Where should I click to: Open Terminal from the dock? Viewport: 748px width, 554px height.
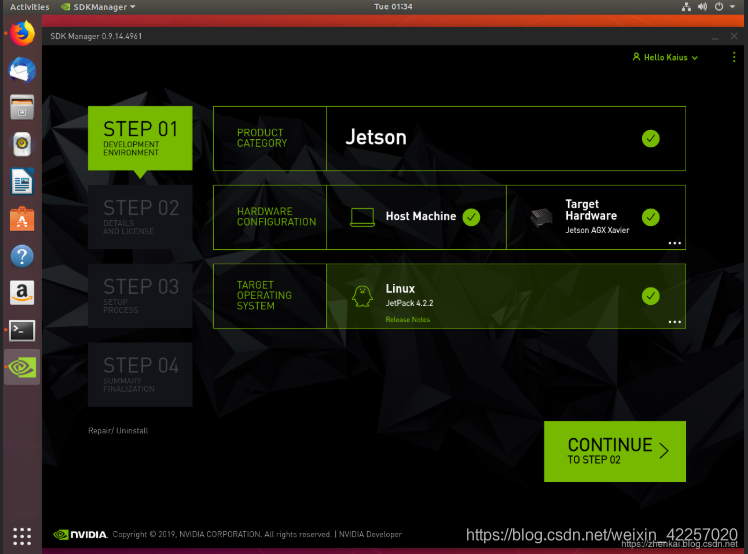click(x=22, y=330)
